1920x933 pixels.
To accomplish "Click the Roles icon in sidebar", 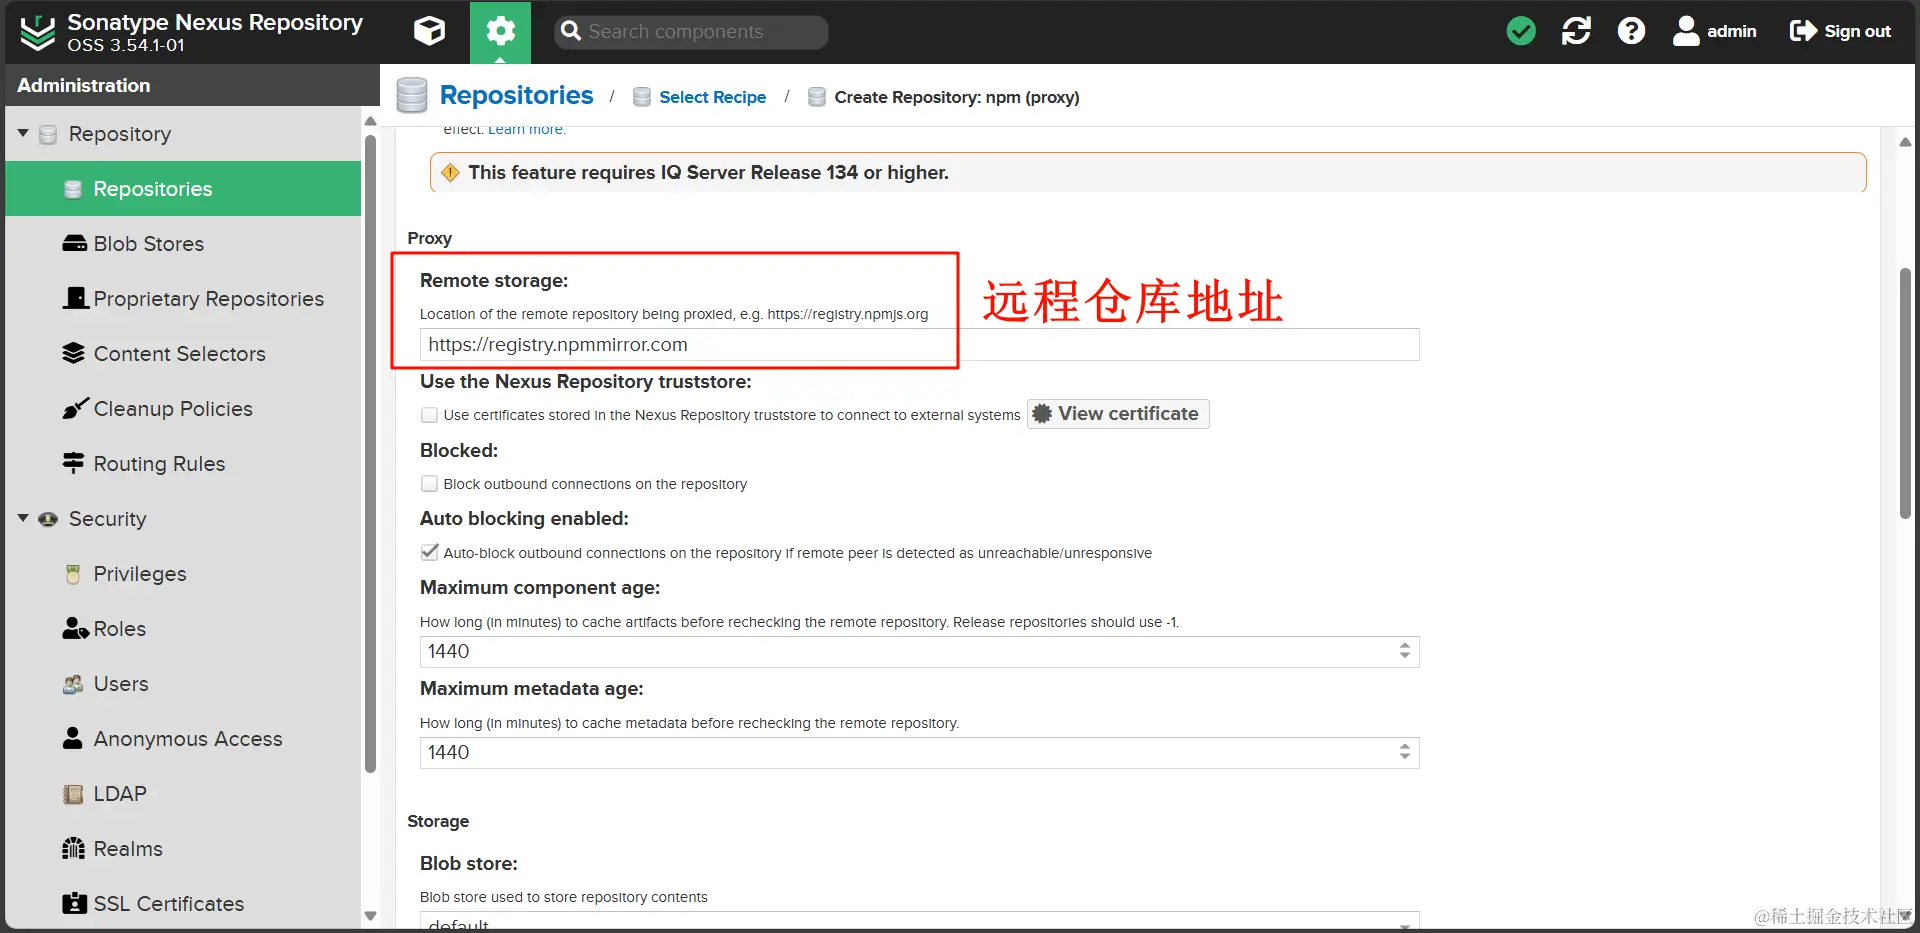I will point(75,628).
